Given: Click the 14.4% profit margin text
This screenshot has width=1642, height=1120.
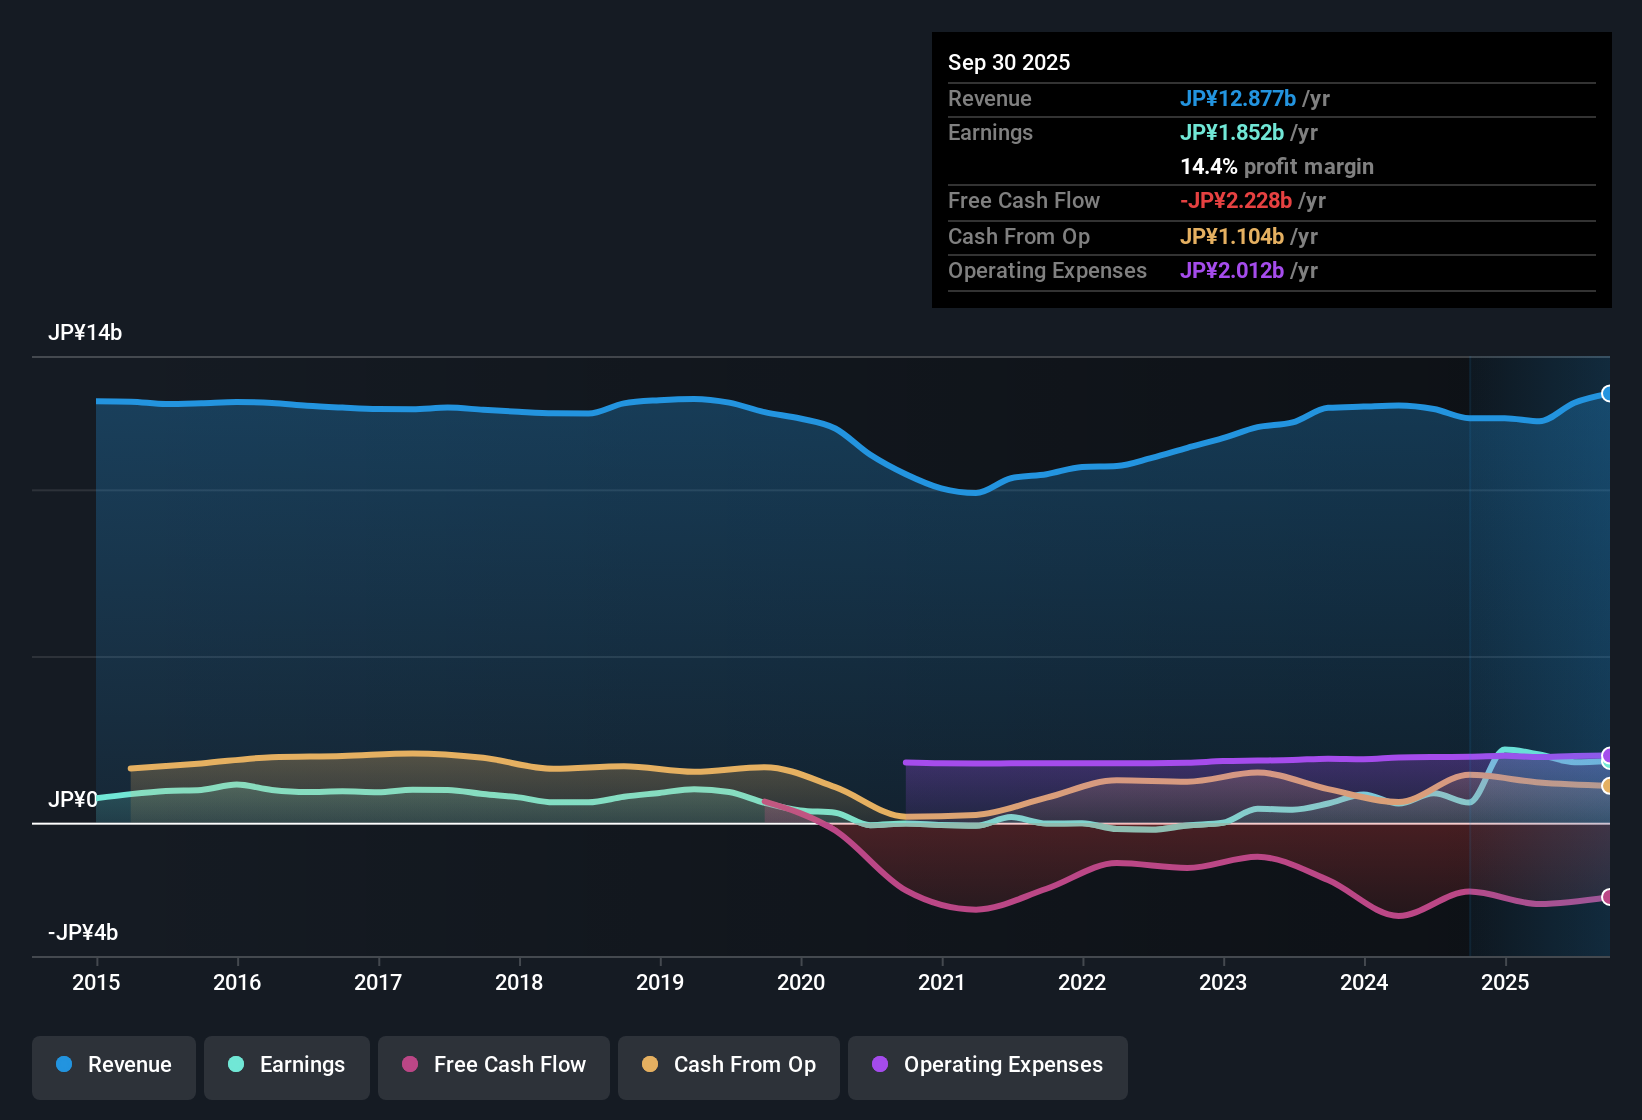Looking at the screenshot, I should (x=1277, y=166).
